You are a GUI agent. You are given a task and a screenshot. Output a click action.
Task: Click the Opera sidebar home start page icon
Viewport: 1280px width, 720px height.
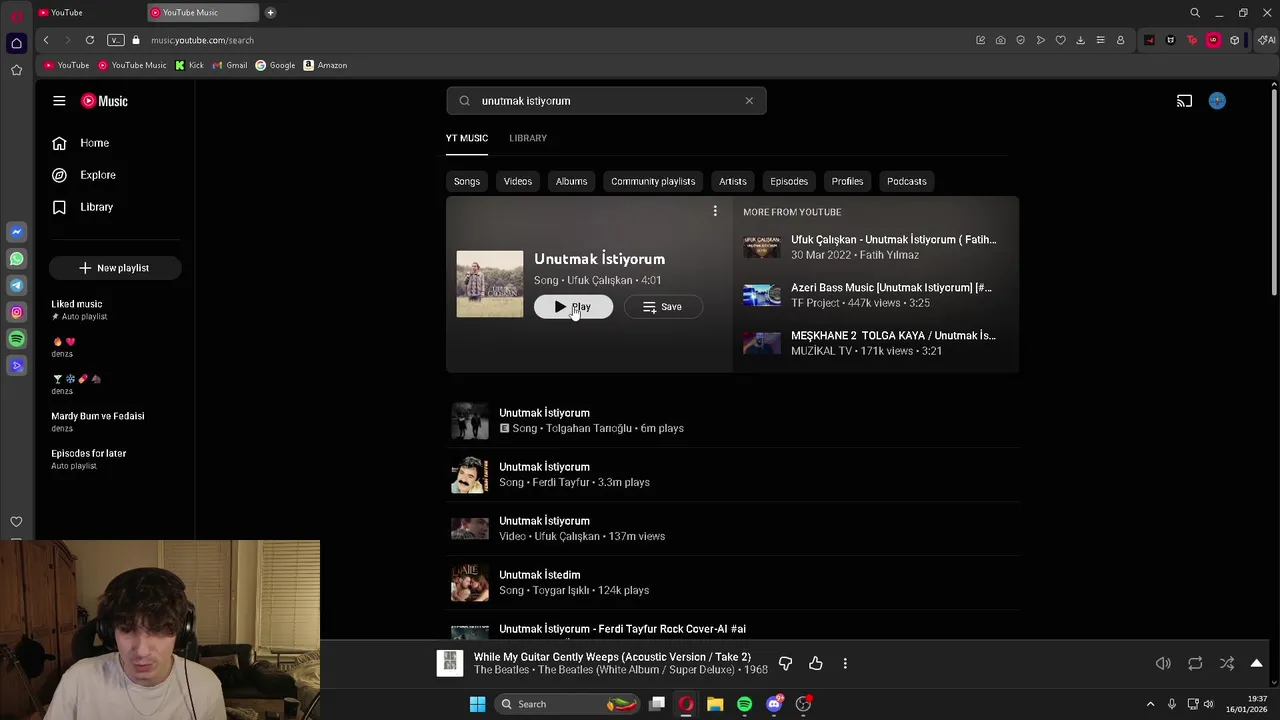16,43
